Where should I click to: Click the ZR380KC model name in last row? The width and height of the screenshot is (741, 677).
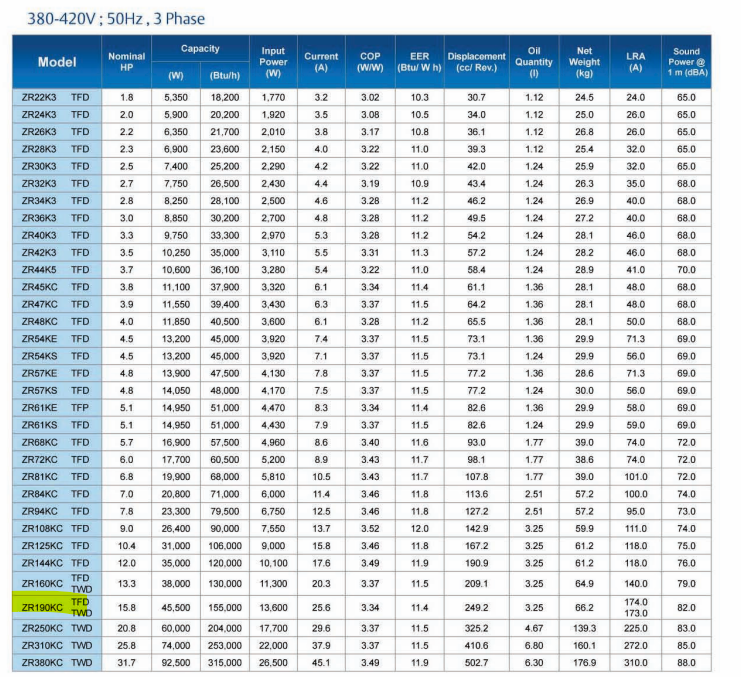coord(42,662)
